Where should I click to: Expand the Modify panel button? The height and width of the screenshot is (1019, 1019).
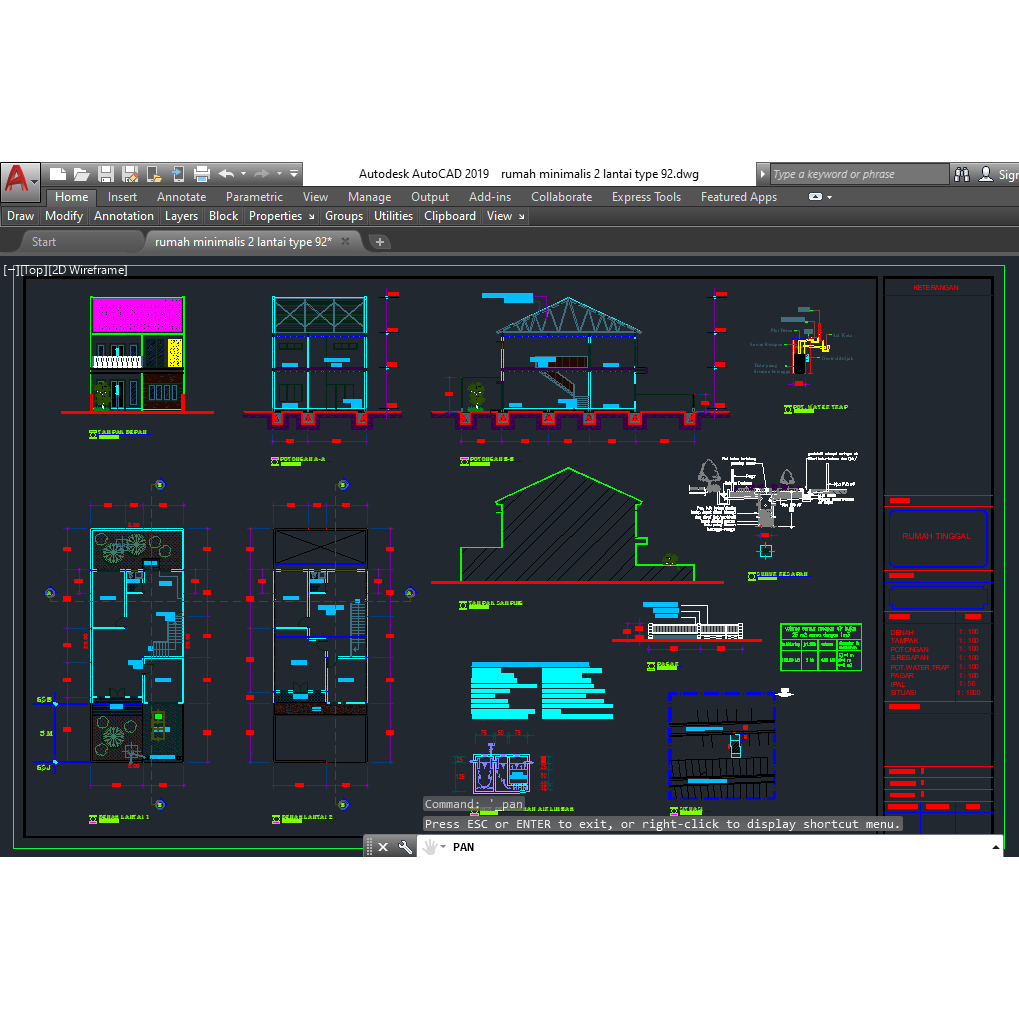pyautogui.click(x=64, y=216)
